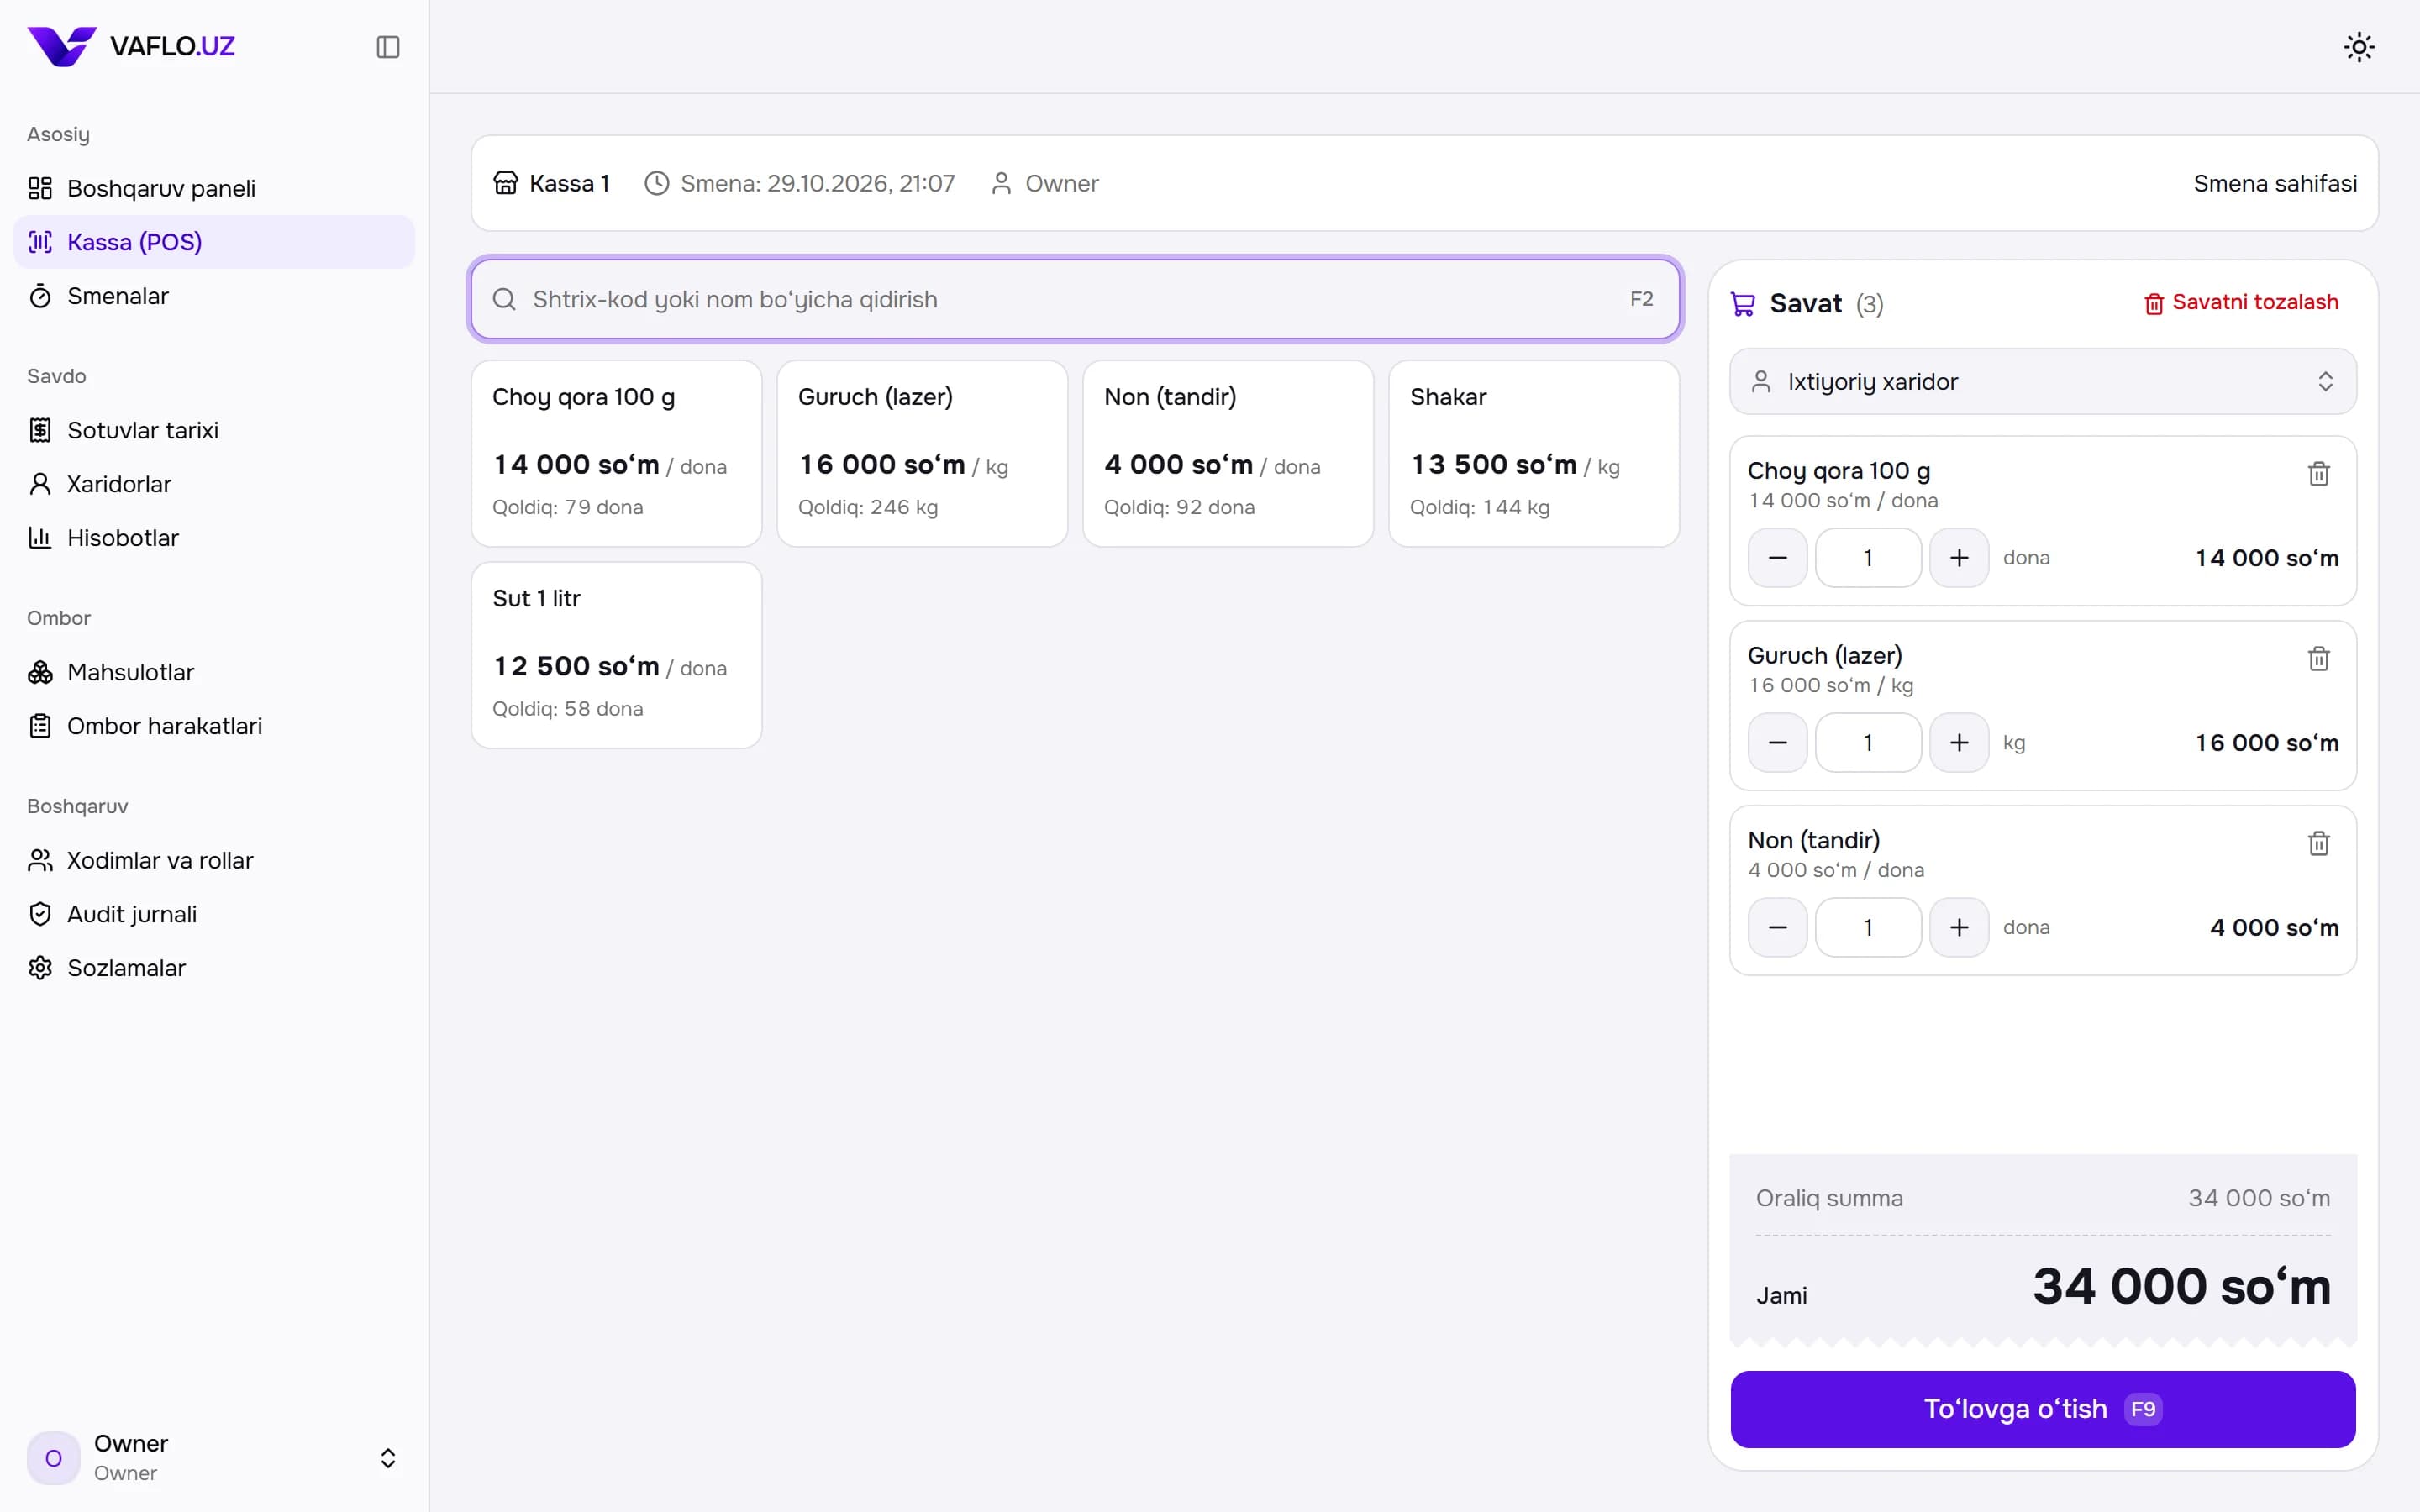Collapse the sidebar with the panel icon
The height and width of the screenshot is (1512, 2420).
pos(388,47)
